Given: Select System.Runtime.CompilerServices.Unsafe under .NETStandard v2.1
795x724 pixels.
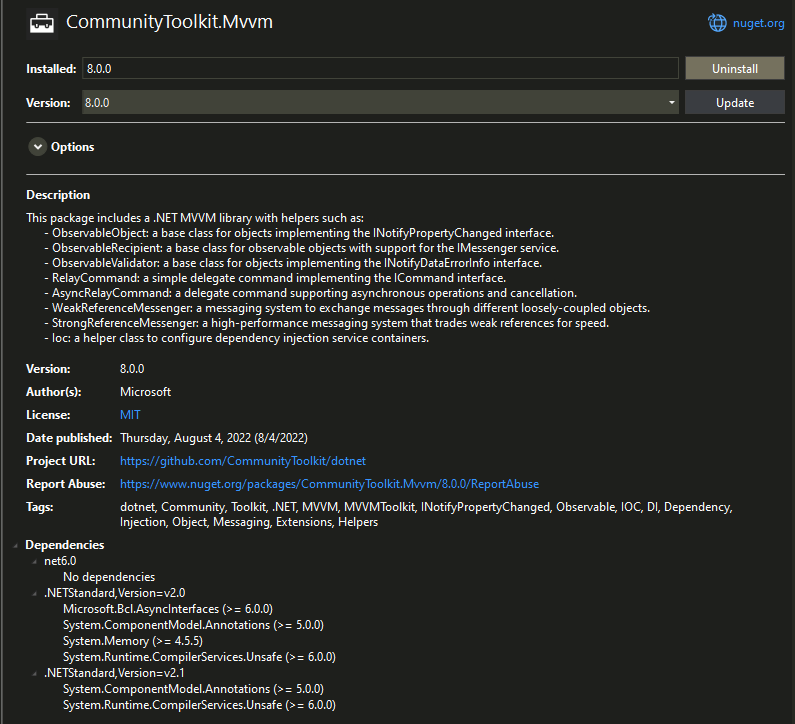Looking at the screenshot, I should pos(199,705).
